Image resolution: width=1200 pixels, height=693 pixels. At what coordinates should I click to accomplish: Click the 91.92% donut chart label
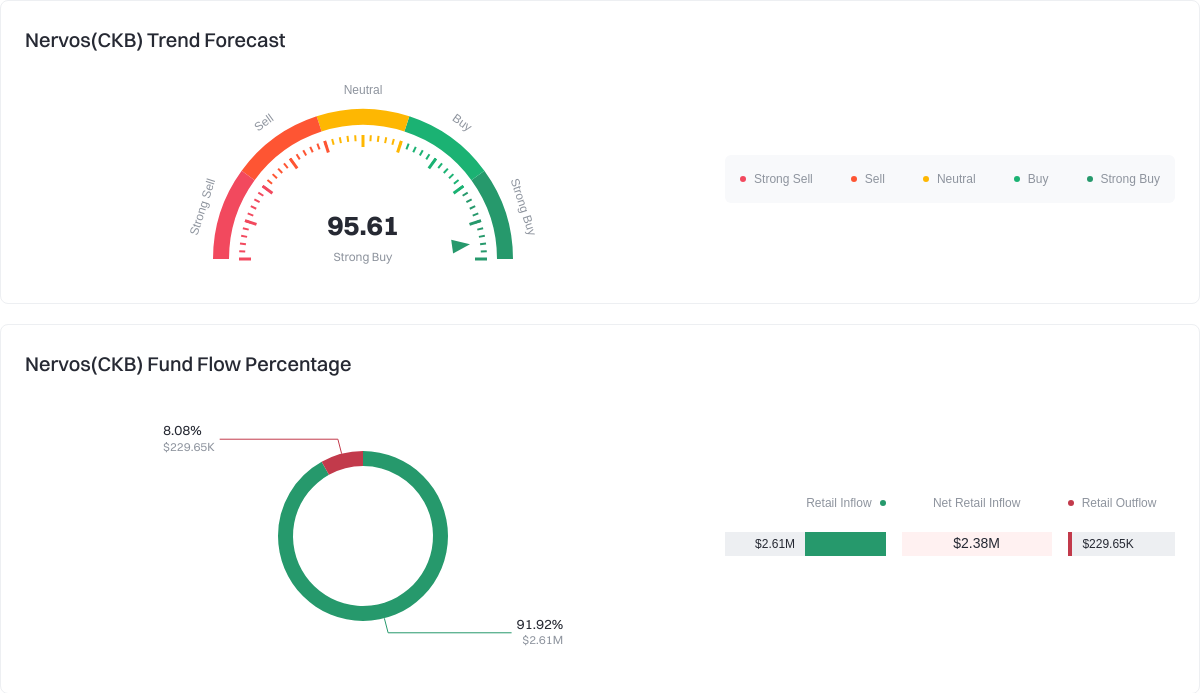[x=539, y=625]
